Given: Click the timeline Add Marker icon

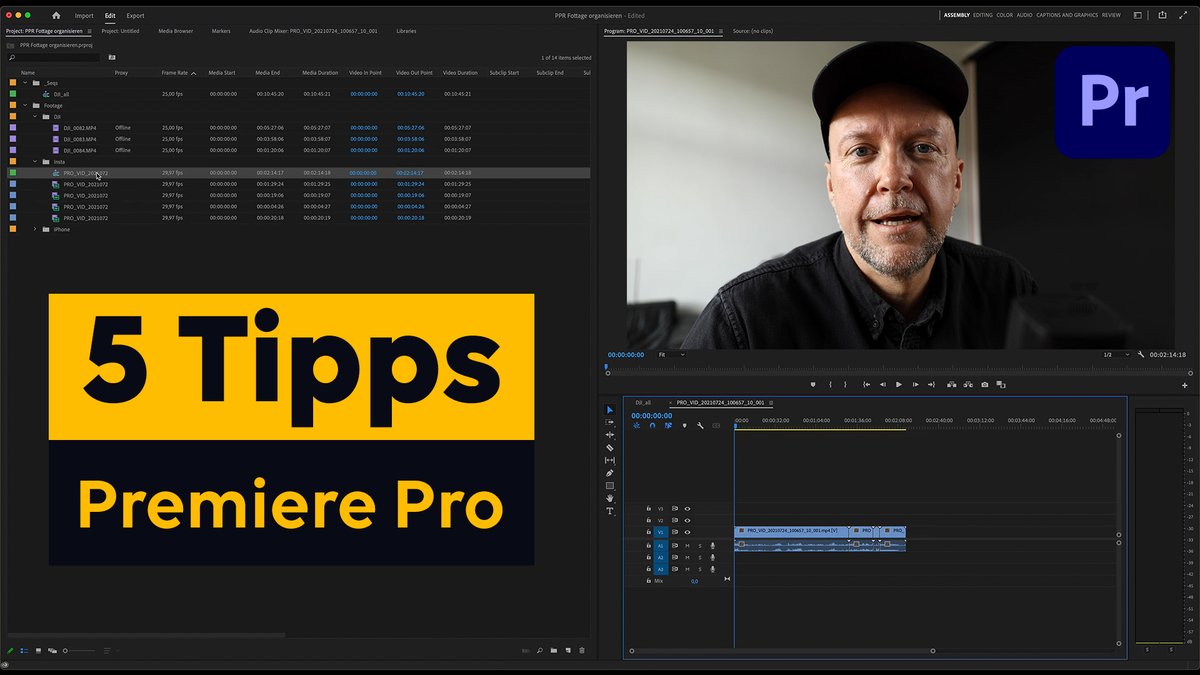Looking at the screenshot, I should [684, 425].
